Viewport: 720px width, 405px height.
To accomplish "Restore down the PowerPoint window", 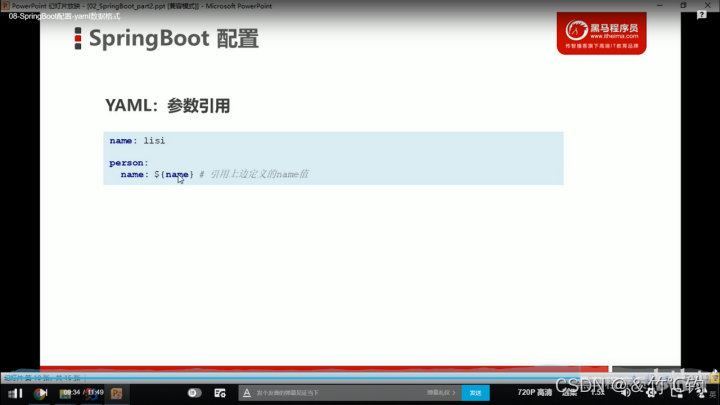I will (683, 6).
